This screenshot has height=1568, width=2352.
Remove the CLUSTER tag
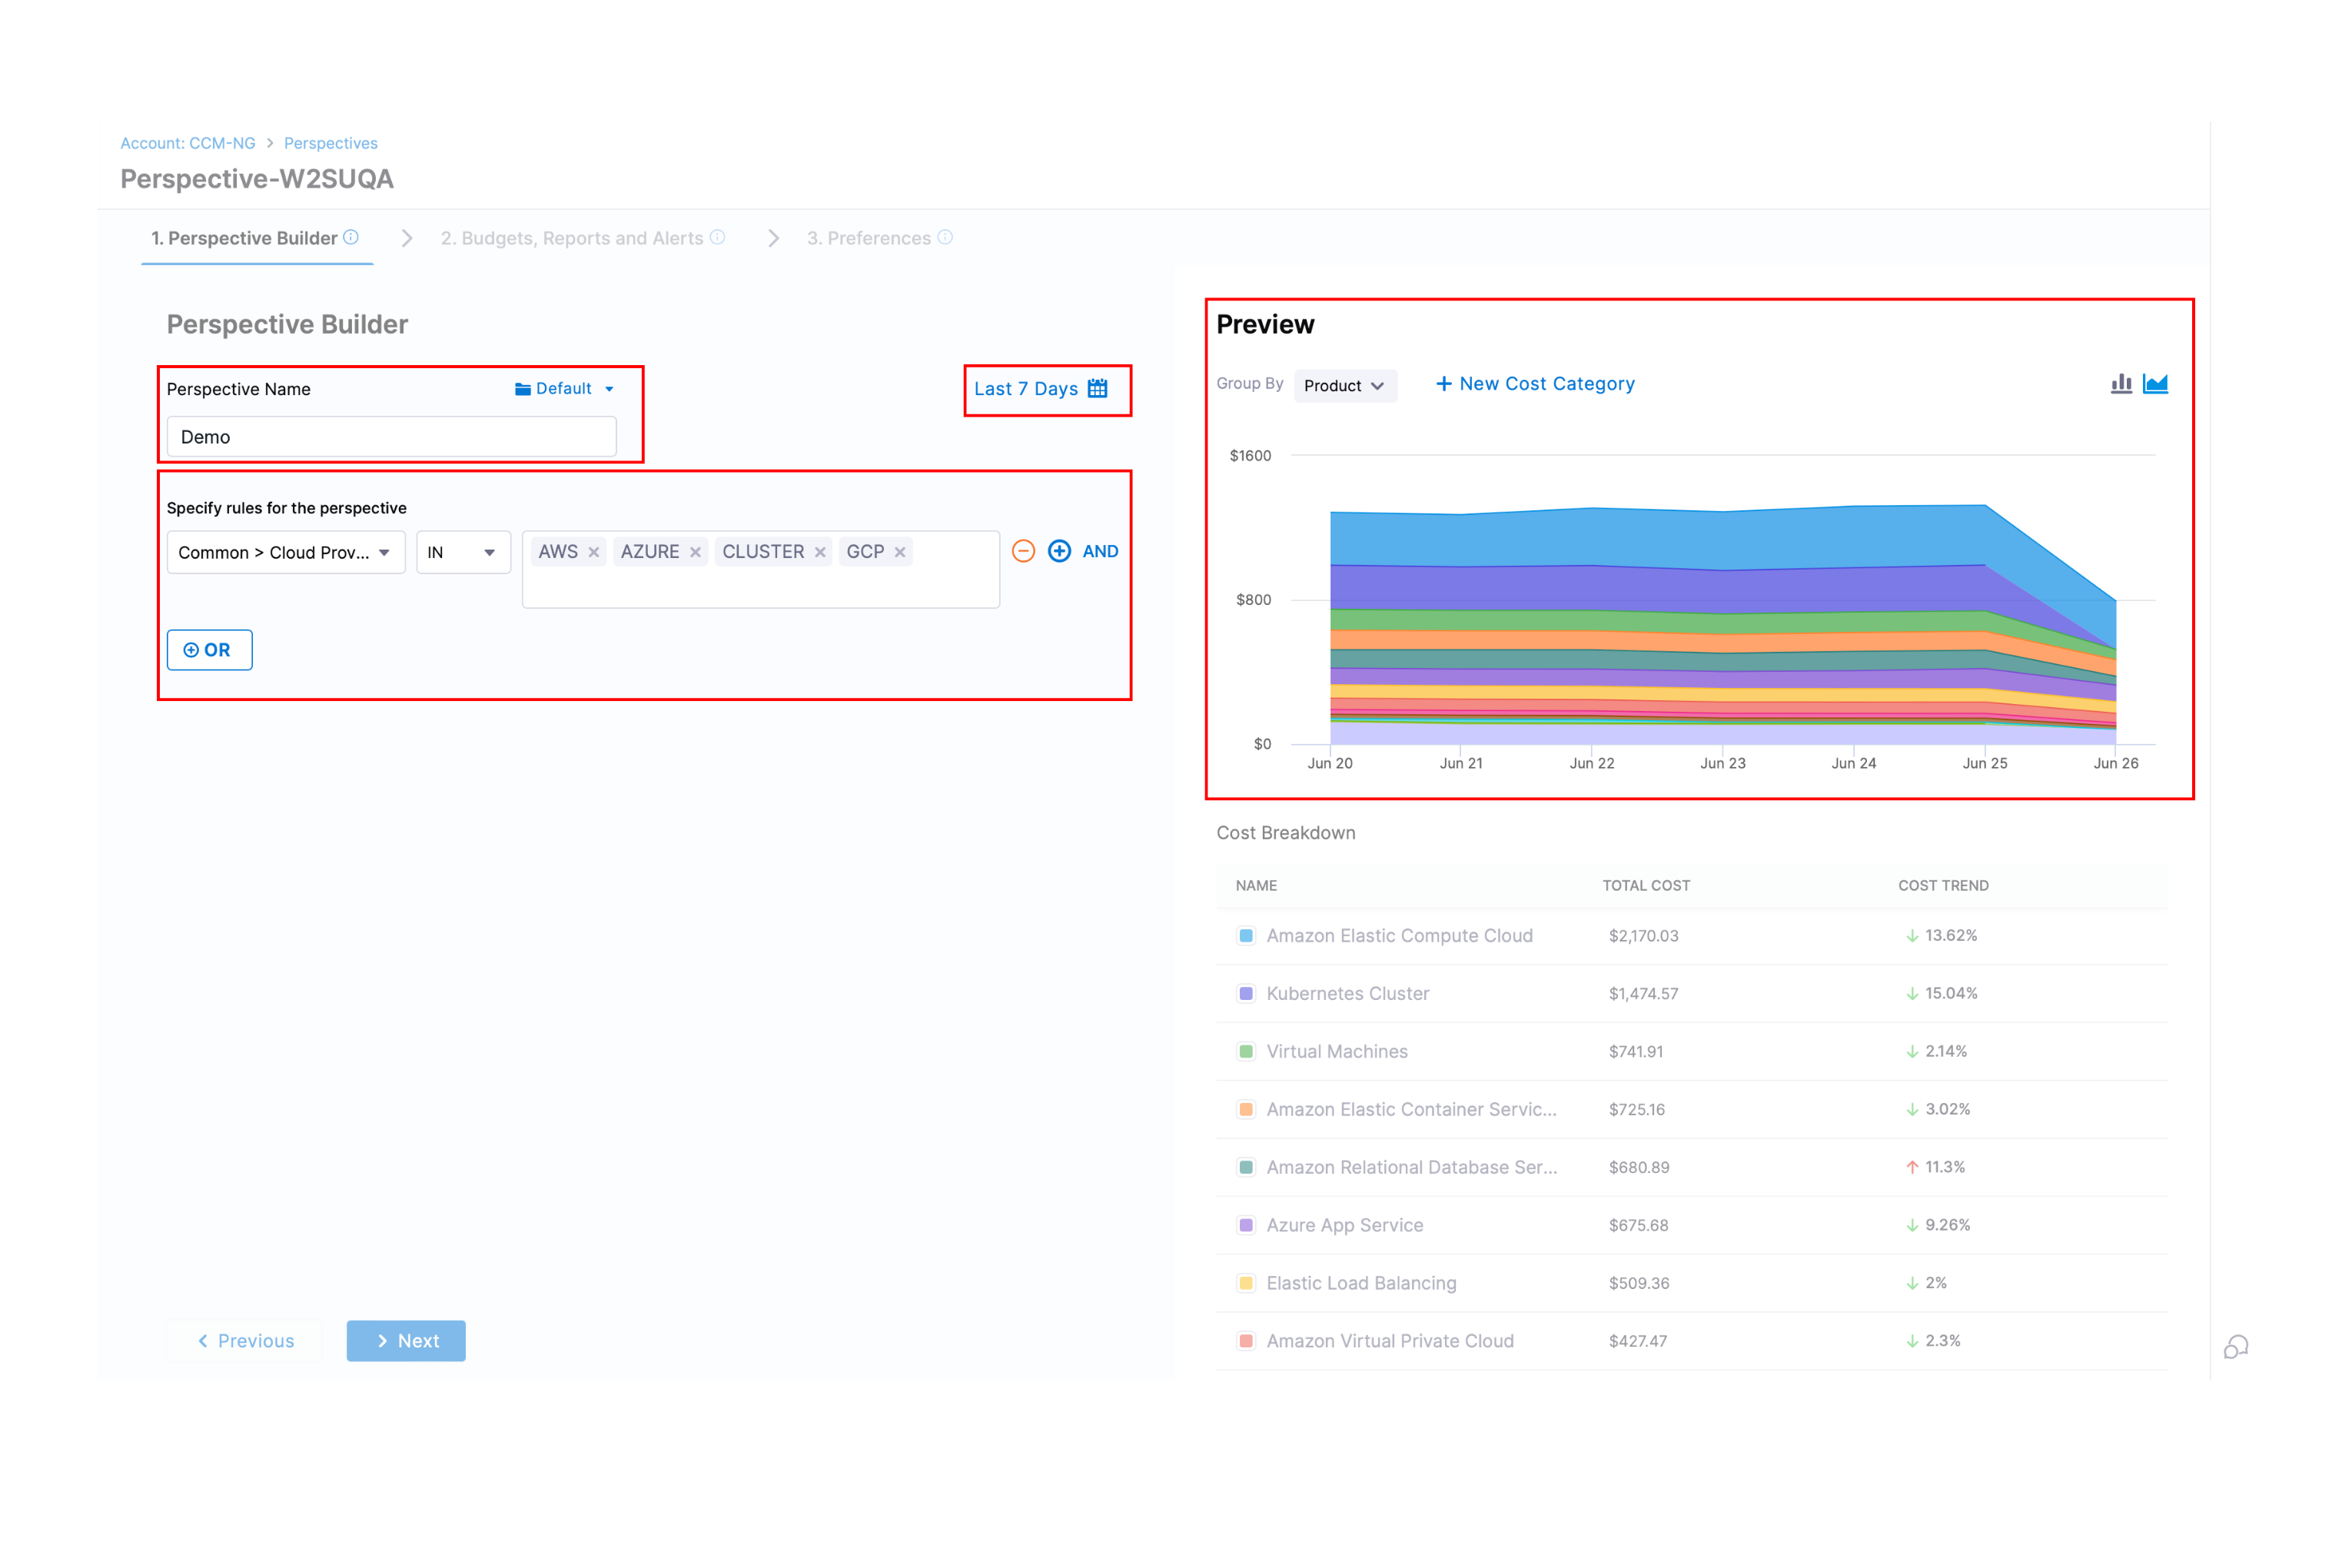(x=820, y=552)
